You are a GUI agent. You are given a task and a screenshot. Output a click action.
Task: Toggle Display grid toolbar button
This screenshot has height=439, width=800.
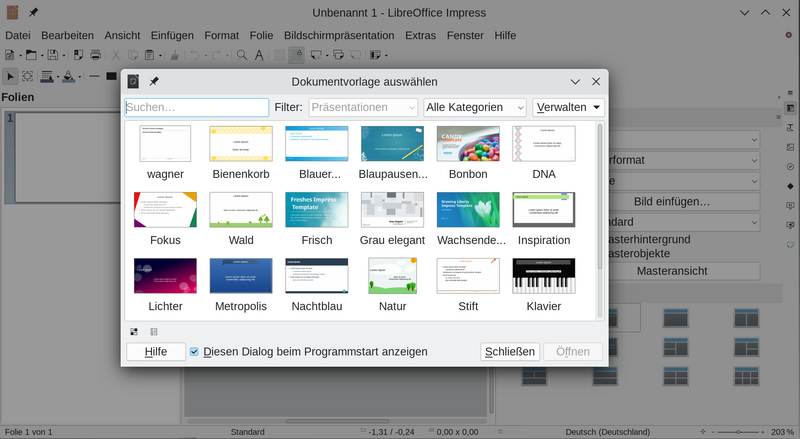(280, 55)
